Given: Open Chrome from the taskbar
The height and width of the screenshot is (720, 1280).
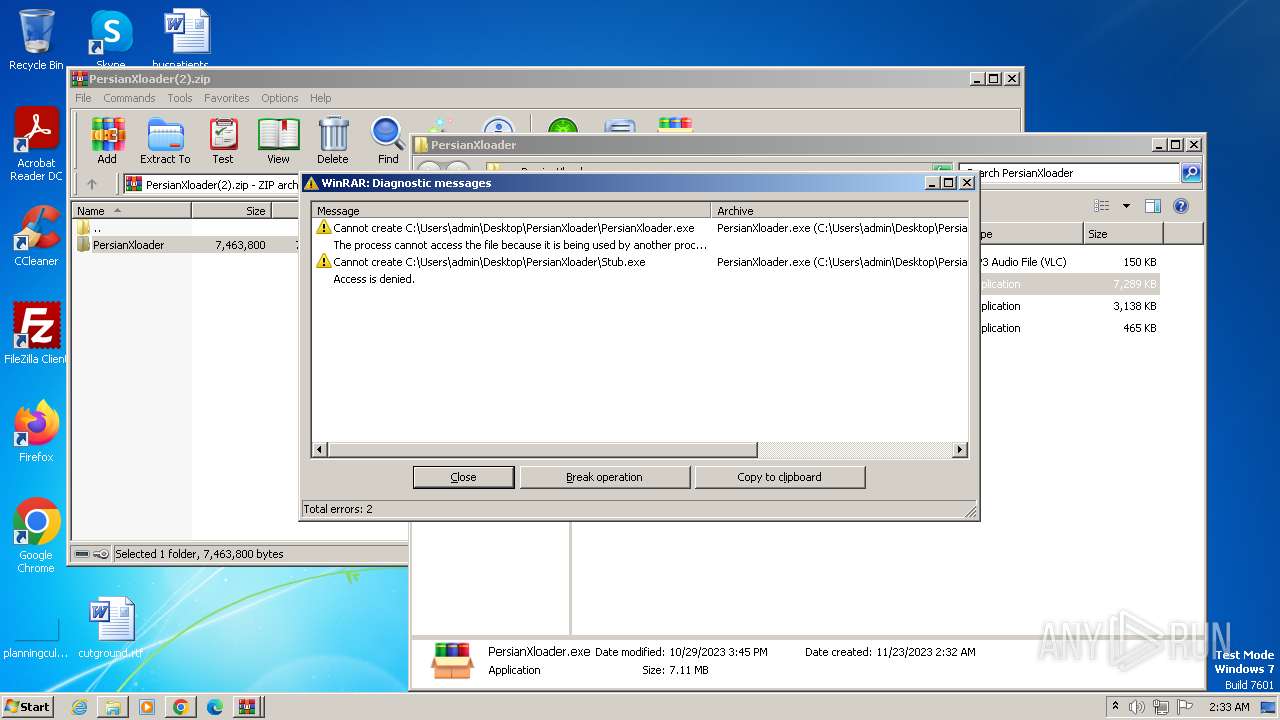Looking at the screenshot, I should (x=181, y=707).
